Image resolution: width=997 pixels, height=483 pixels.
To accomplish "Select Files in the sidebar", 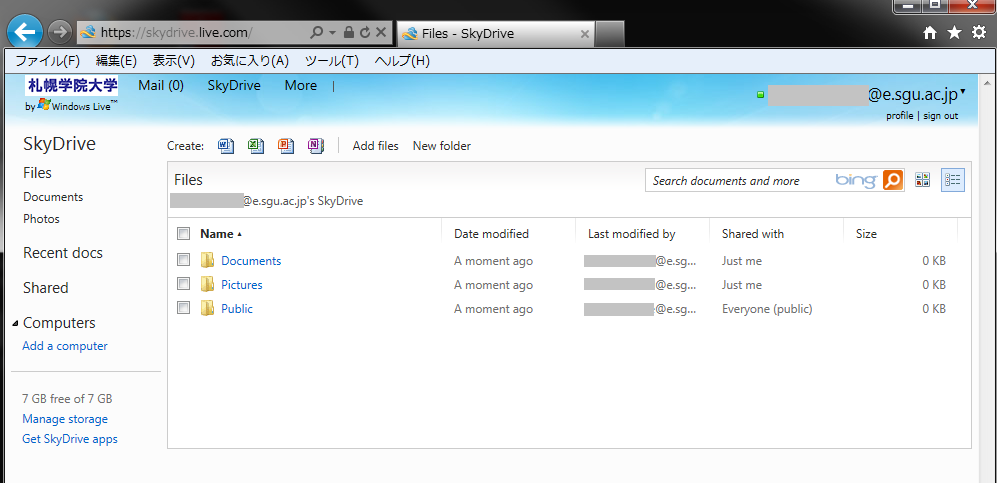I will tap(38, 173).
